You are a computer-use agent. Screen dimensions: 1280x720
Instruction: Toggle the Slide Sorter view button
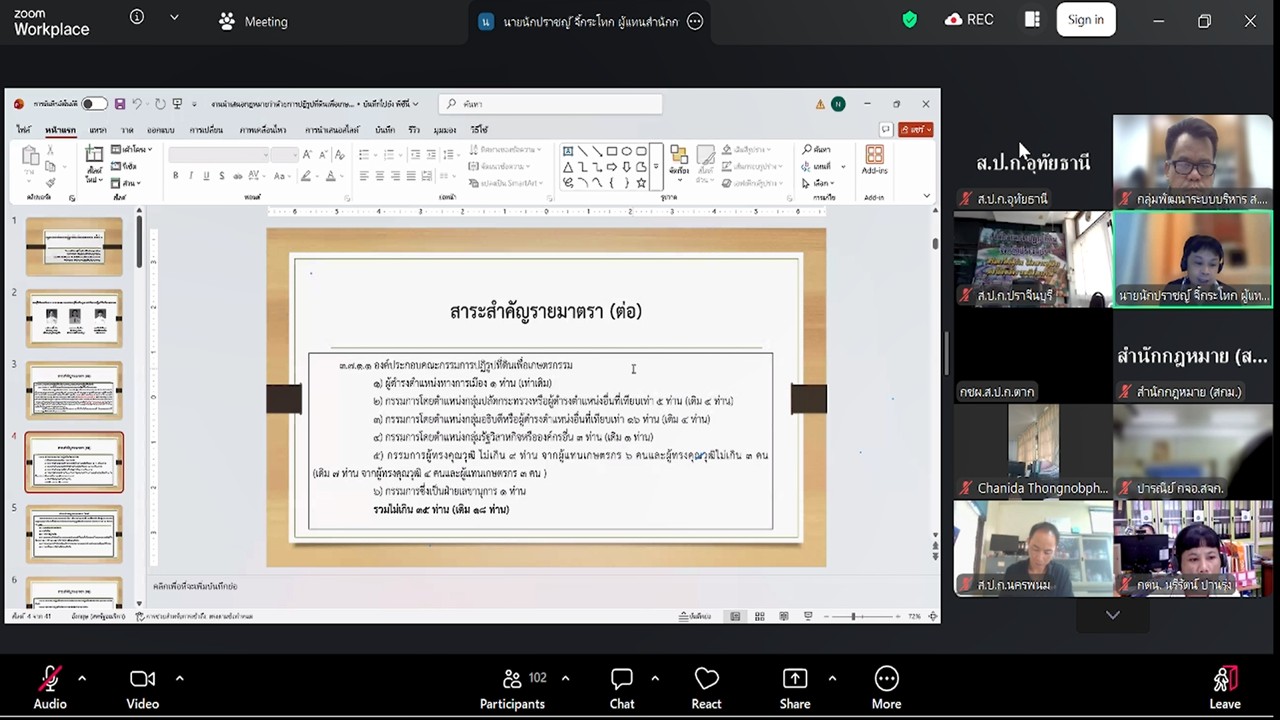pyautogui.click(x=760, y=617)
